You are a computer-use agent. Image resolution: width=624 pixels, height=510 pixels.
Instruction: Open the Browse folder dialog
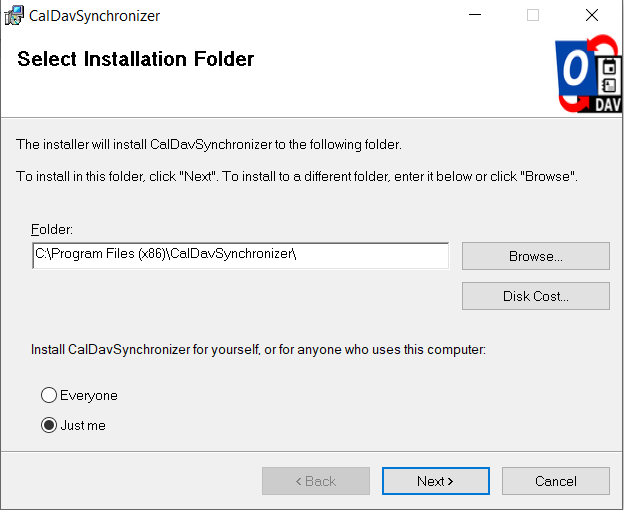(536, 256)
